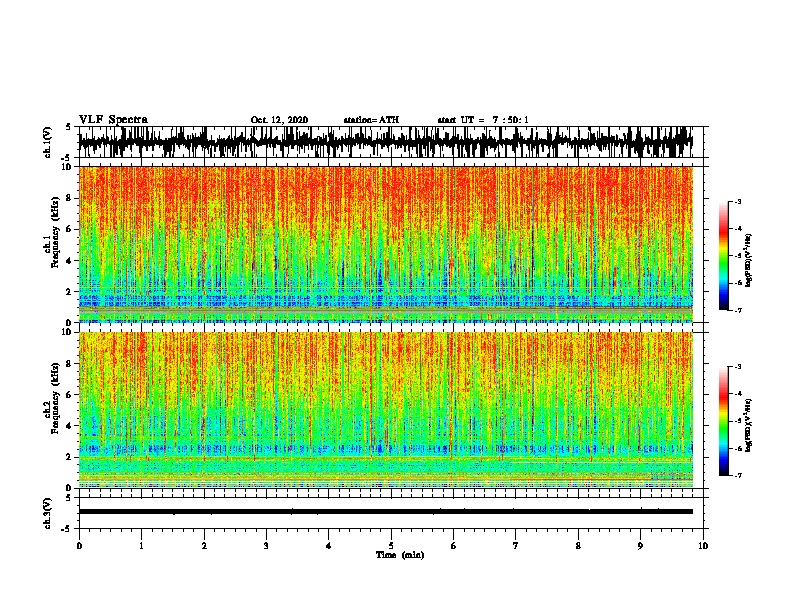
Task: Click the "station=ATH" header label
Action: pyautogui.click(x=371, y=120)
